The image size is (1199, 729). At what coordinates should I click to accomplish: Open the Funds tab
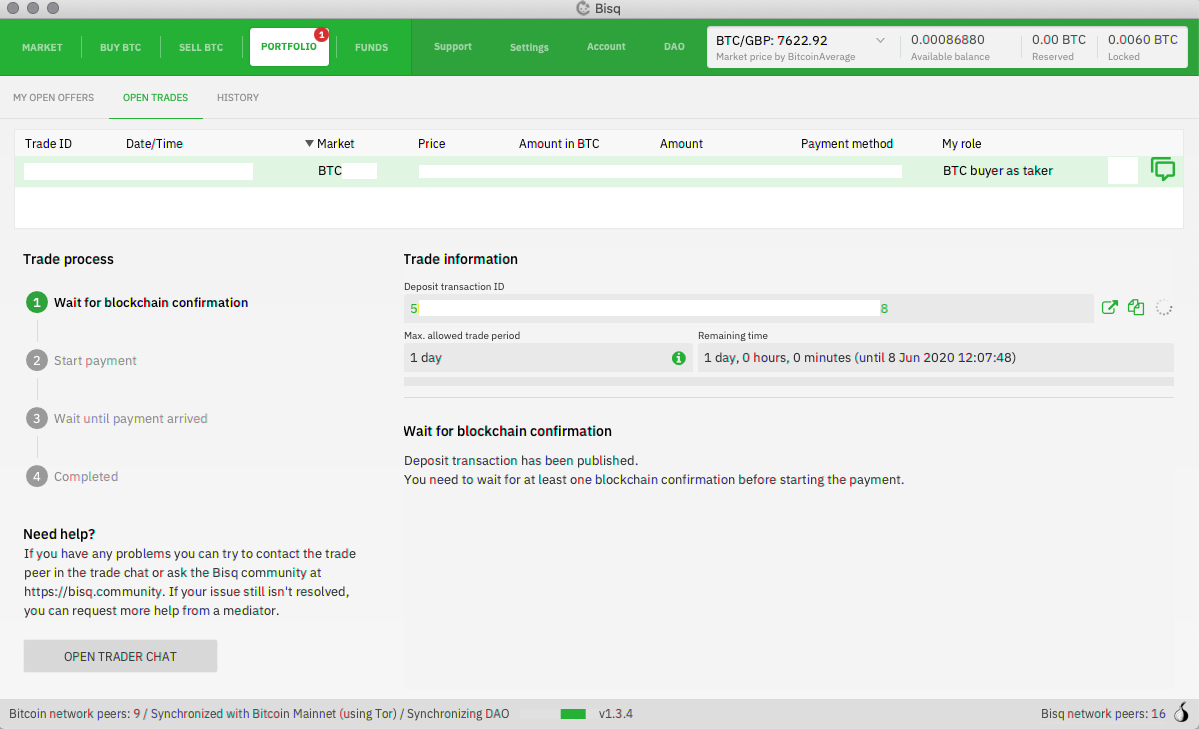[x=372, y=47]
